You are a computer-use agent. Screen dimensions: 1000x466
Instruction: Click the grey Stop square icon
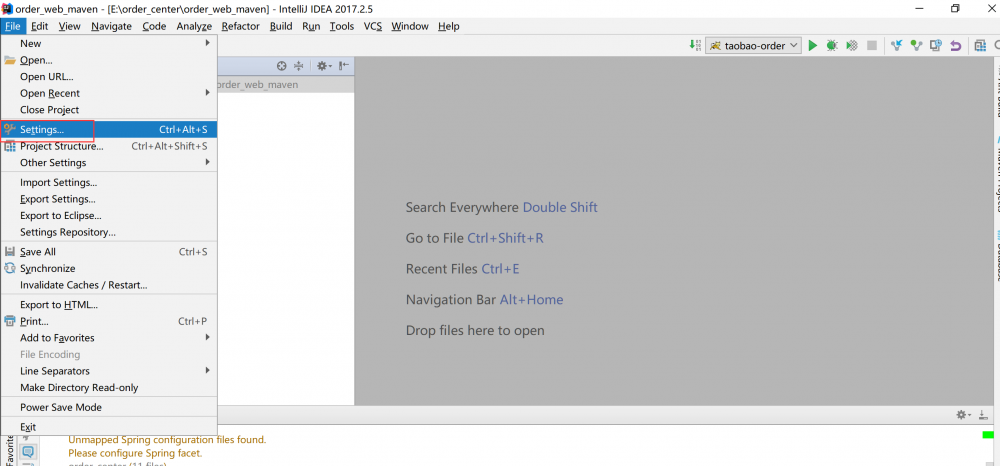[x=871, y=46]
